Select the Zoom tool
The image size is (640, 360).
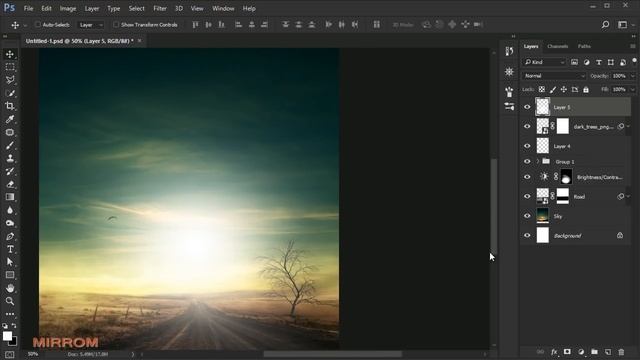10,301
